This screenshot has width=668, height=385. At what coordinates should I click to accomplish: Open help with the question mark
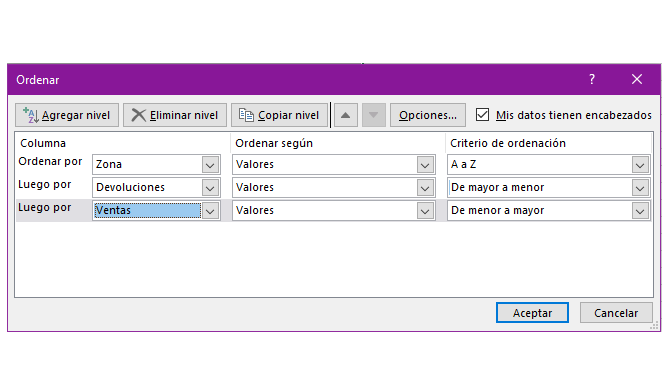592,79
